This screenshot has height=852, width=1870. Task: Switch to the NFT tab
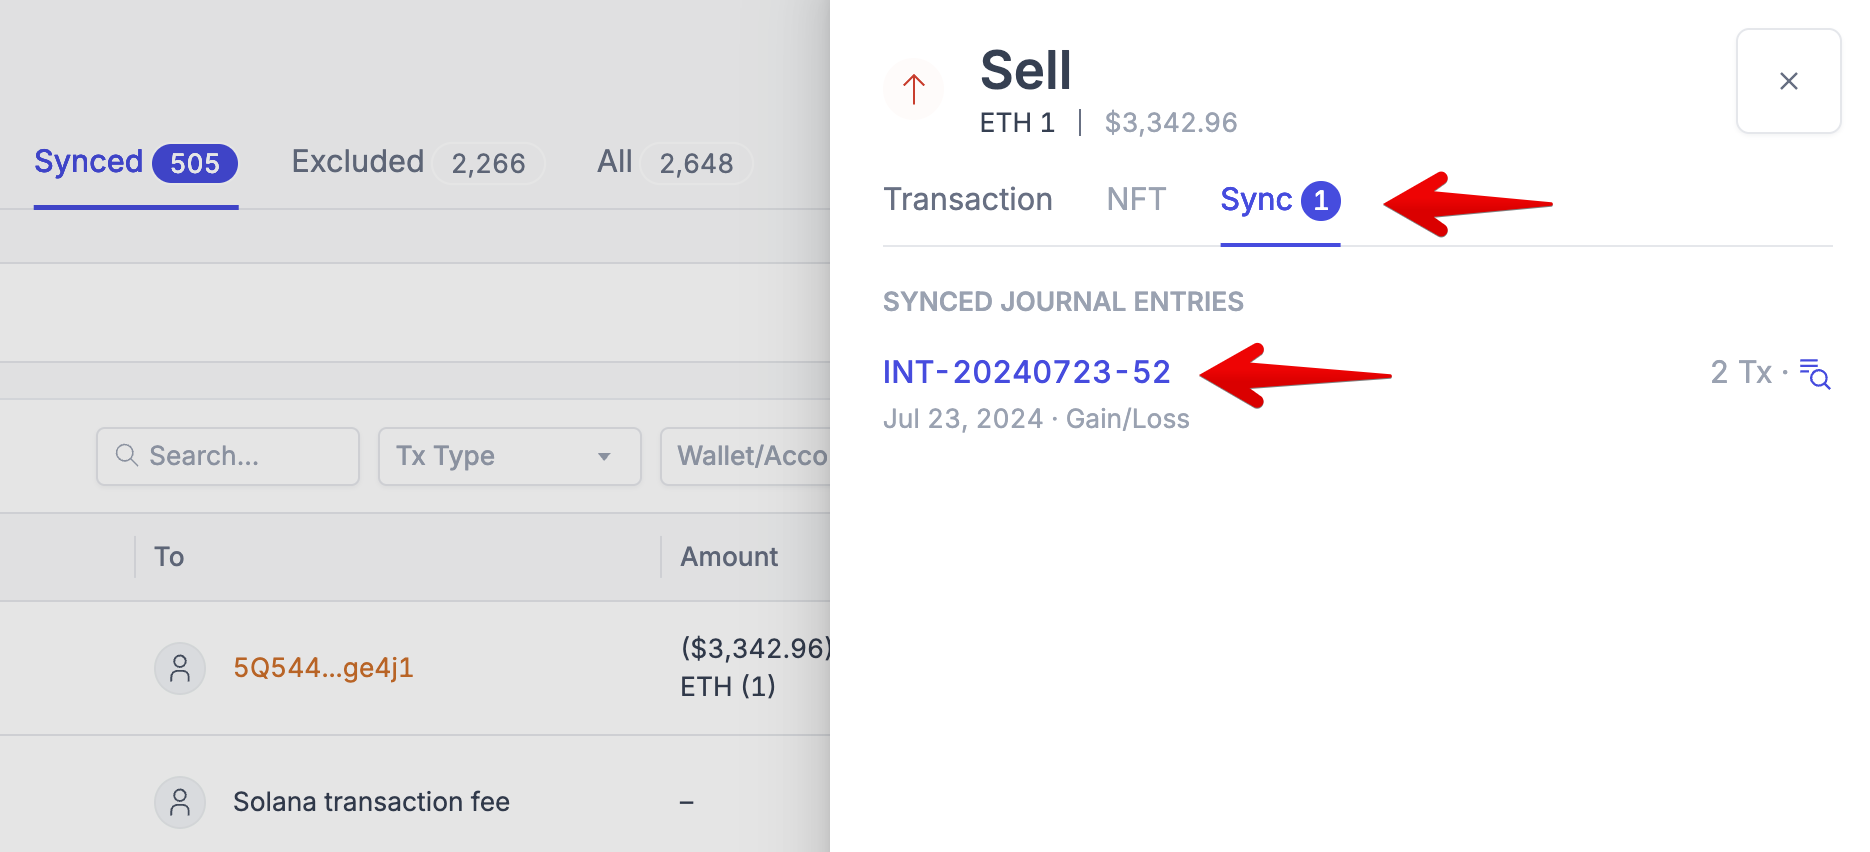1136,200
